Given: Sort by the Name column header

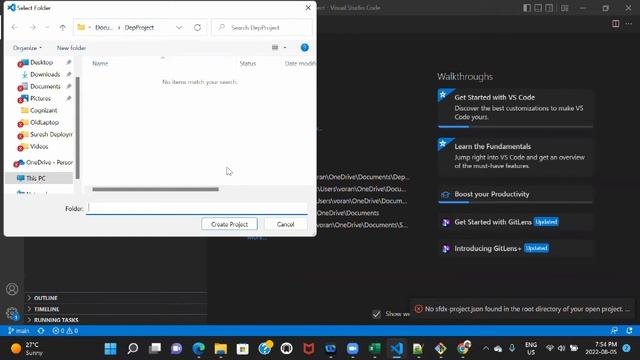Looking at the screenshot, I should pyautogui.click(x=100, y=63).
